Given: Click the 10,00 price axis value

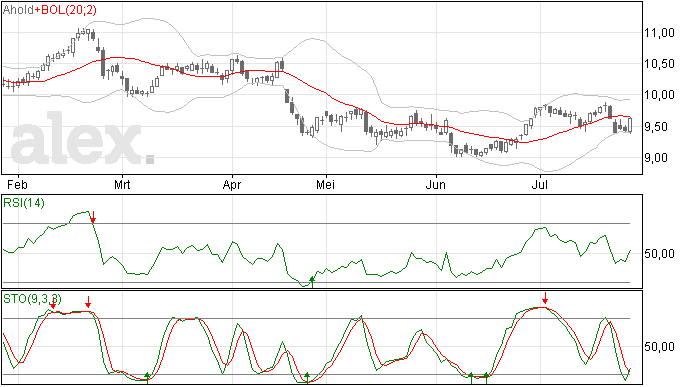Looking at the screenshot, I should [x=659, y=95].
